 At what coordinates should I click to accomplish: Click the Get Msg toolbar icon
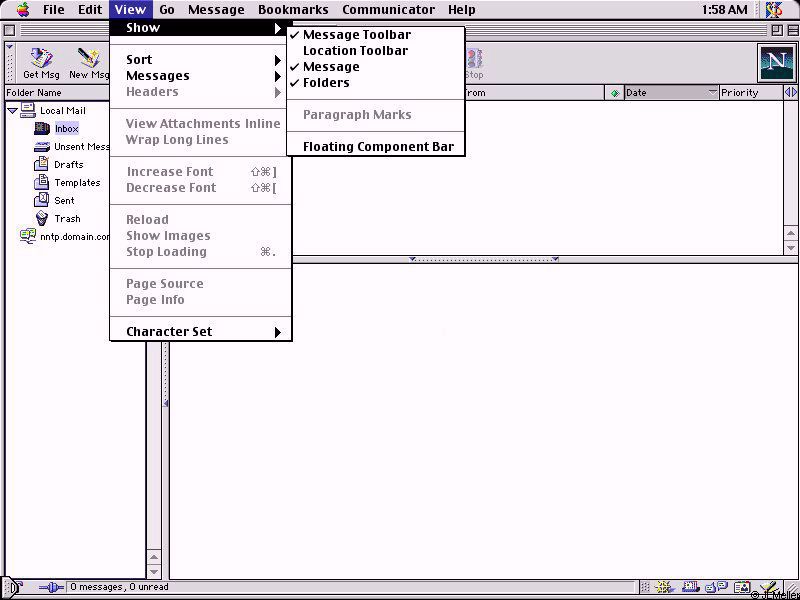click(x=41, y=63)
